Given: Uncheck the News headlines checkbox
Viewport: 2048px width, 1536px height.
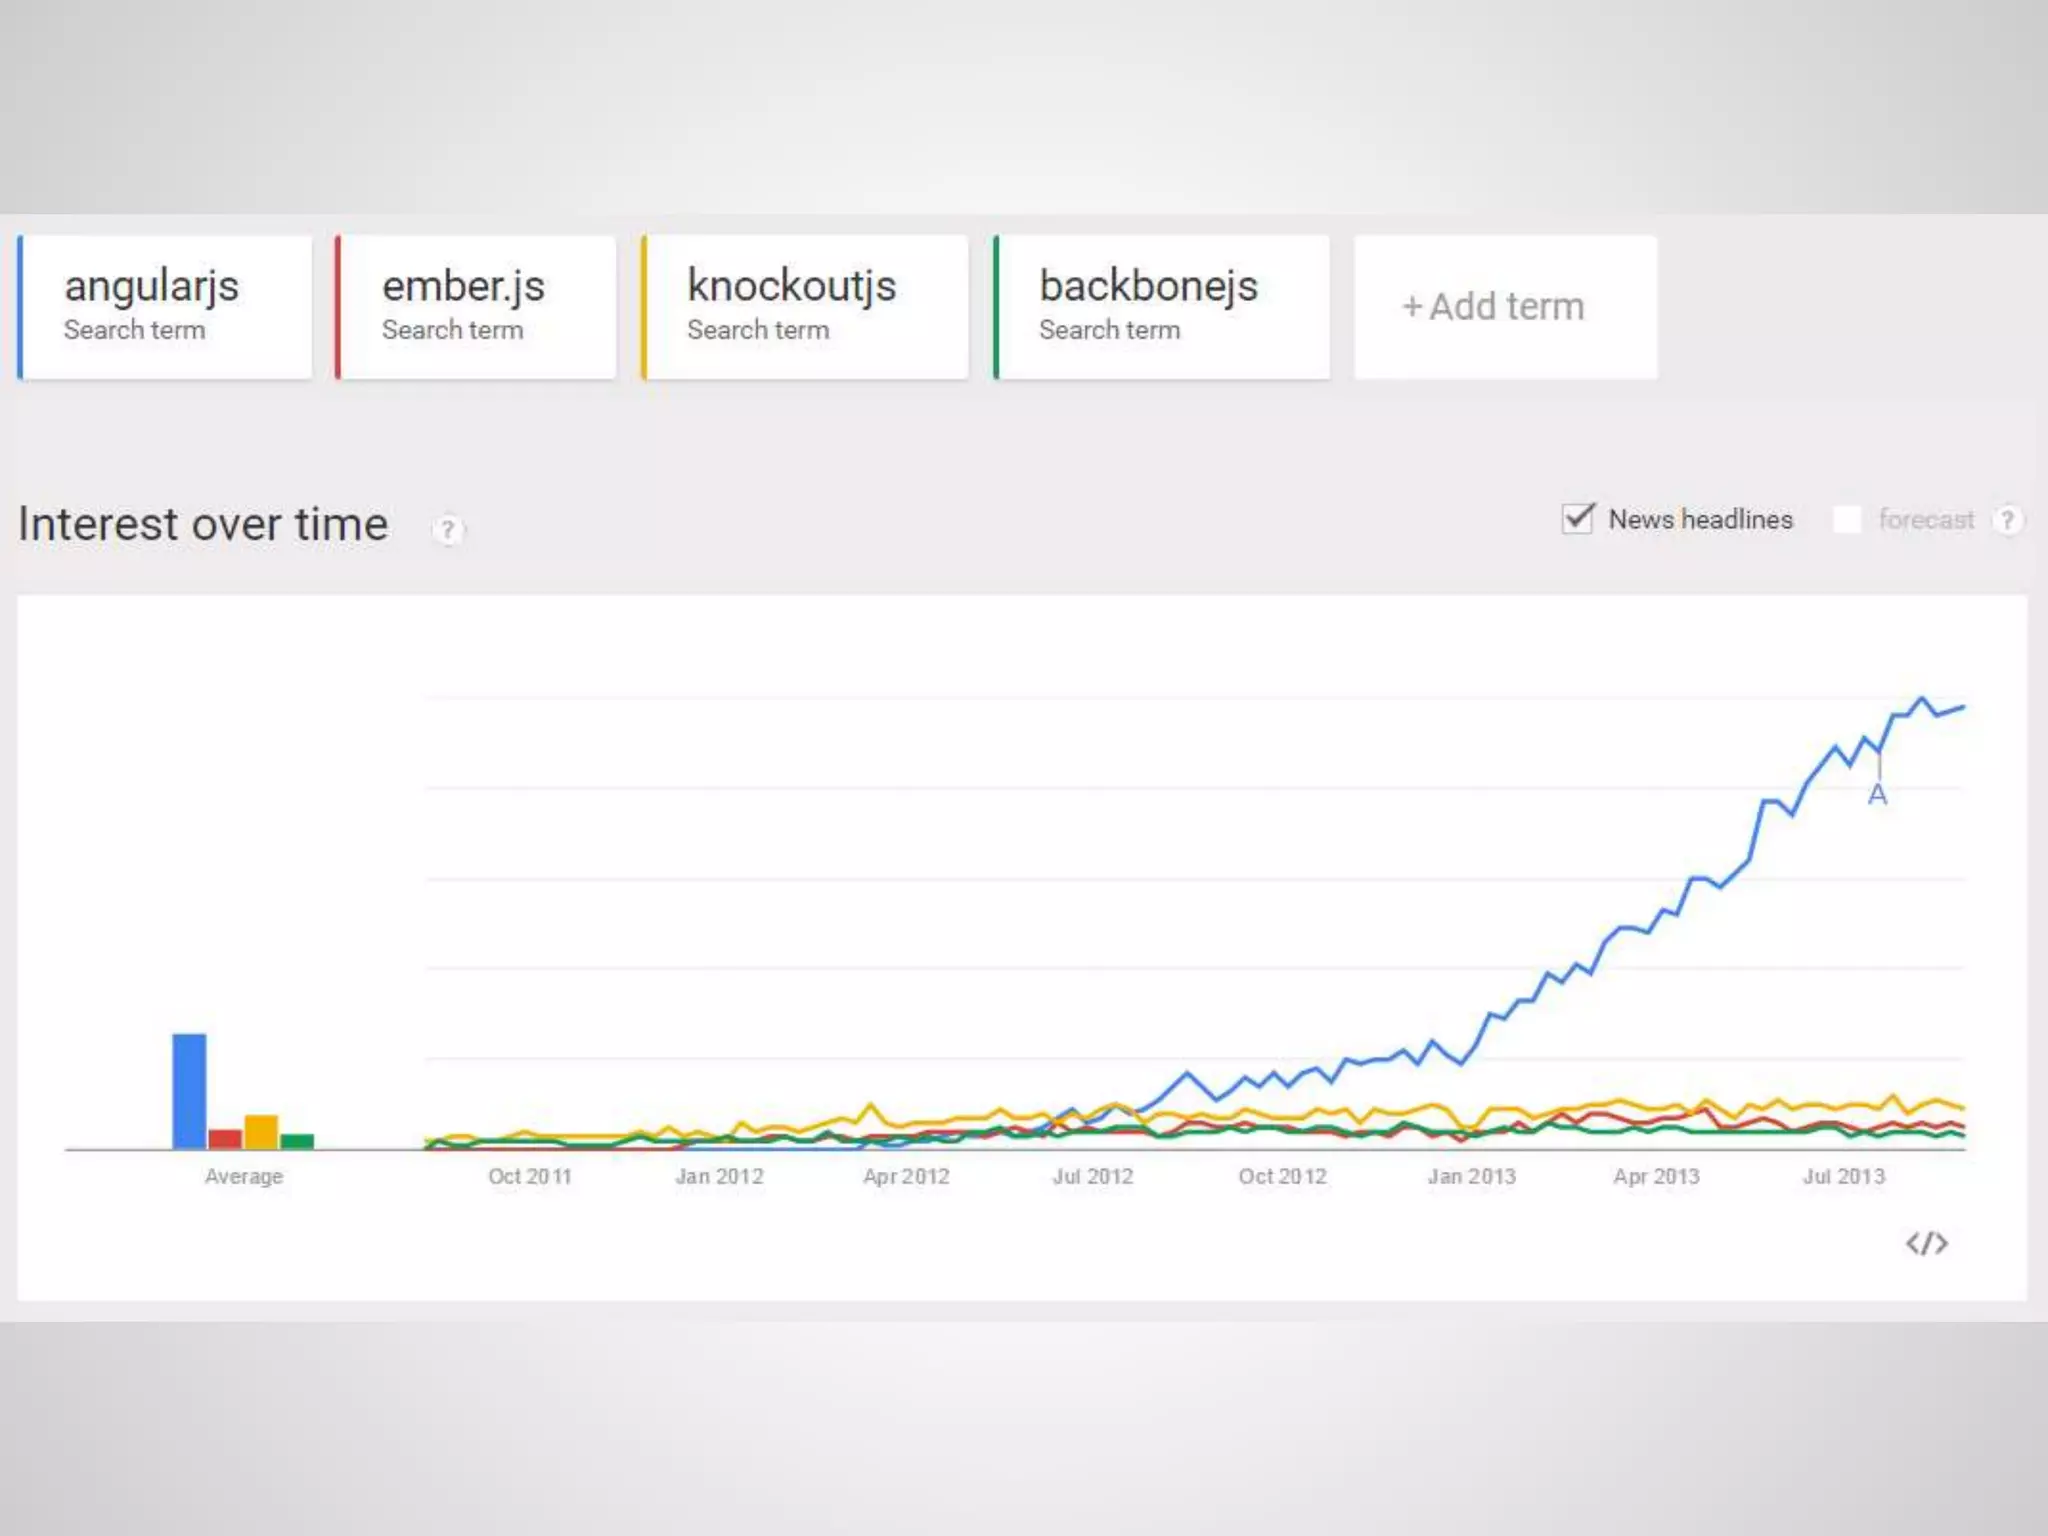Looking at the screenshot, I should coord(1577,519).
